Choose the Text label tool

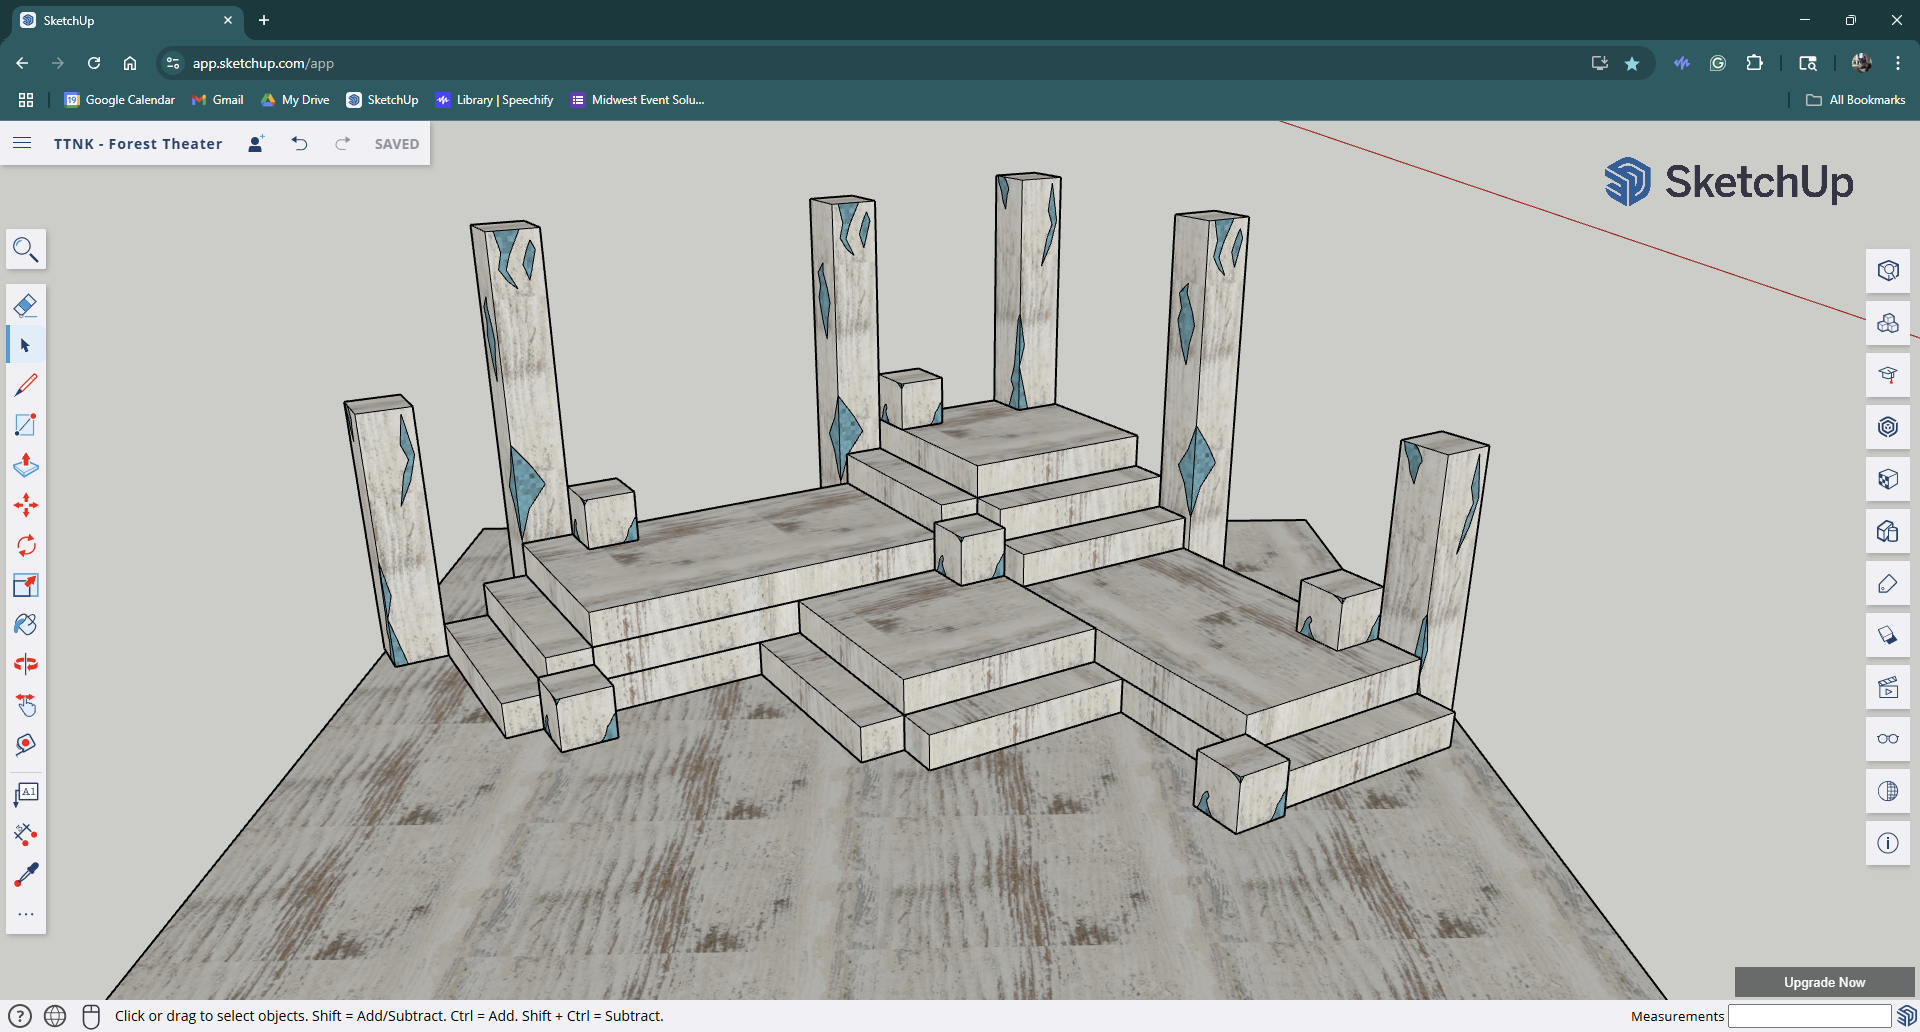click(x=26, y=794)
